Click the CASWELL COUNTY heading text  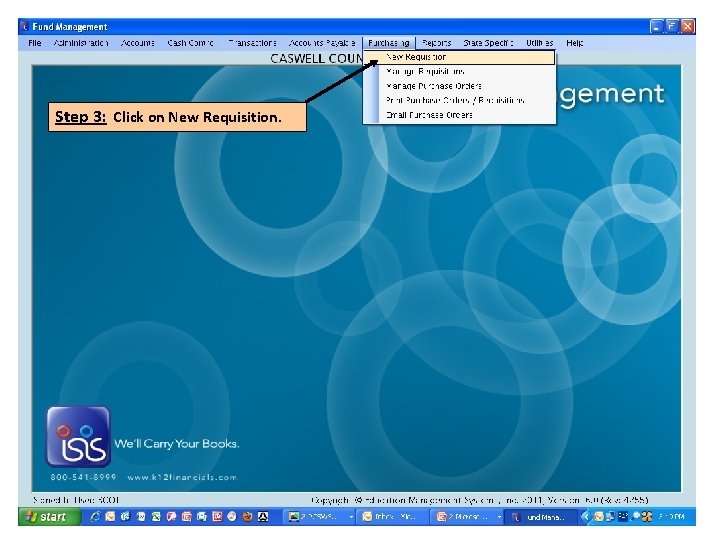(317, 58)
